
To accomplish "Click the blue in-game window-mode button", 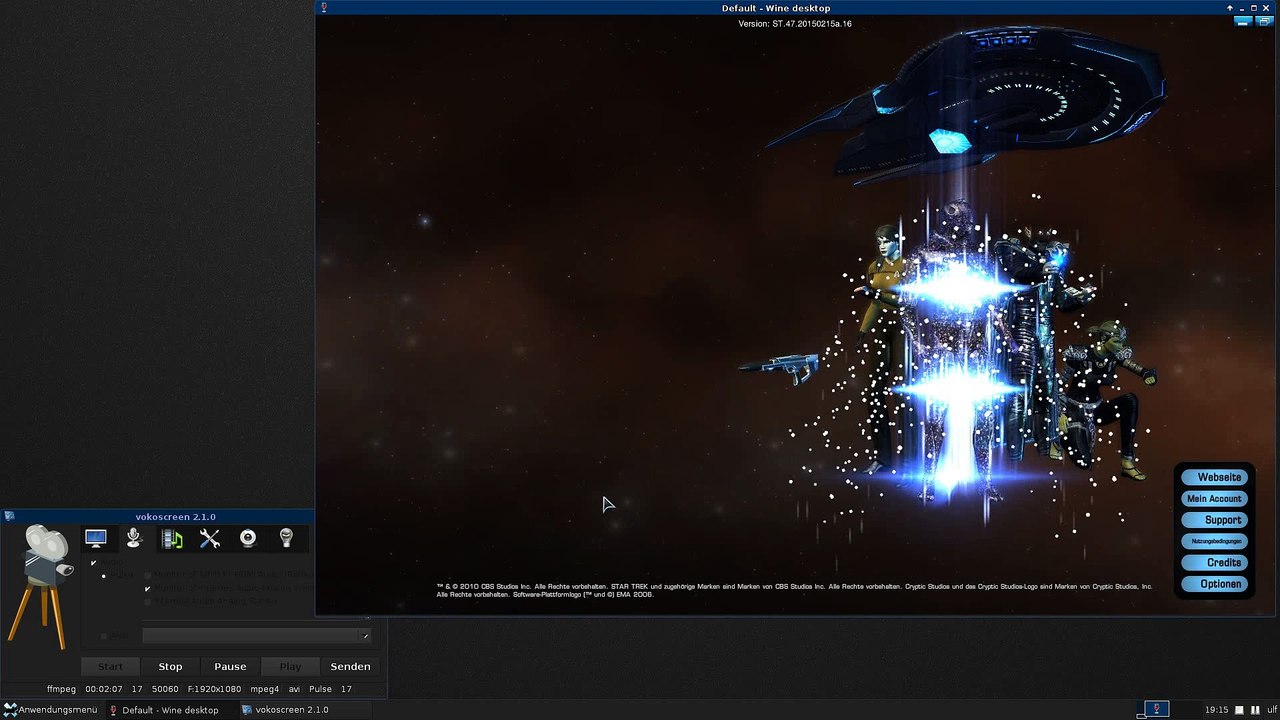I will coord(1264,20).
